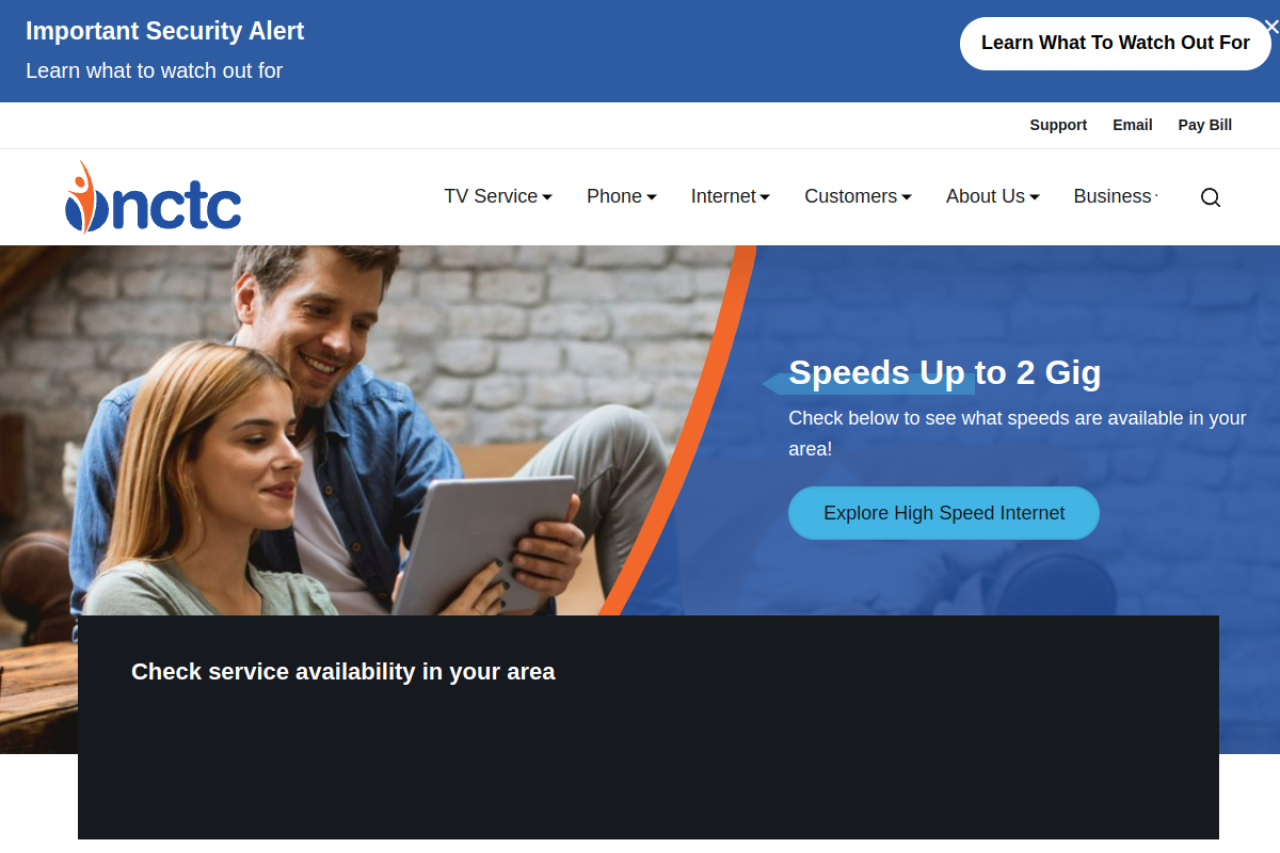Screen dimensions: 1280x853
Task: Click the search magnifier icon
Action: click(x=1210, y=197)
